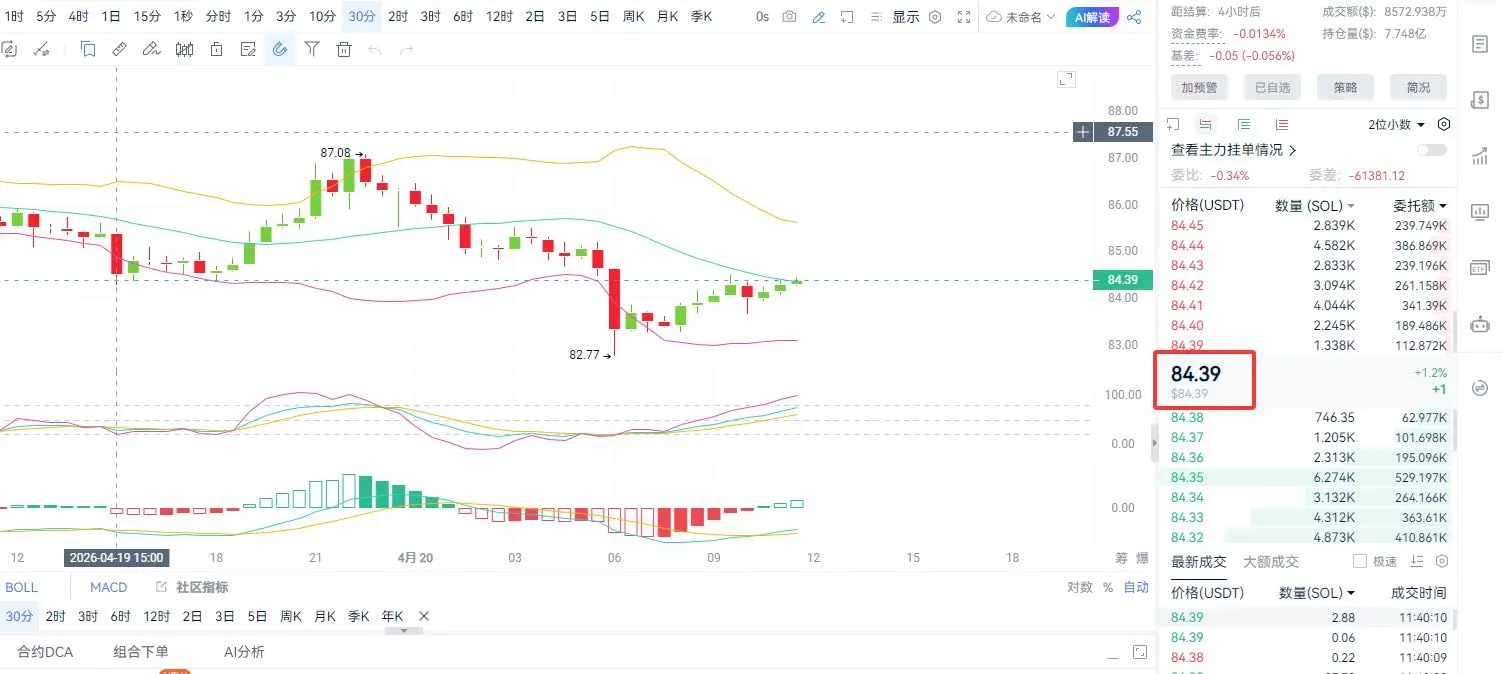The width and height of the screenshot is (1502, 674).
Task: Click the share icon beside AI解读
Action: click(1134, 17)
